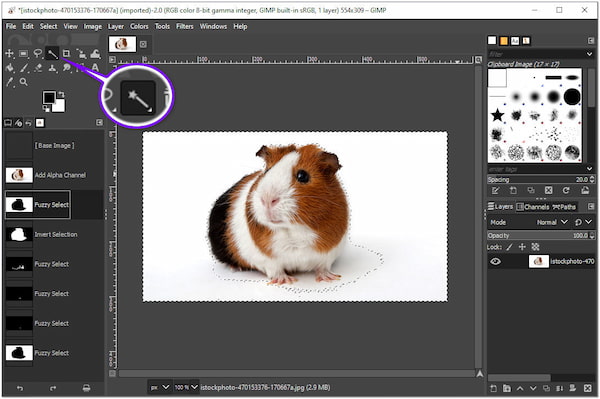
Task: Edit this brush button
Action: [x=496, y=191]
